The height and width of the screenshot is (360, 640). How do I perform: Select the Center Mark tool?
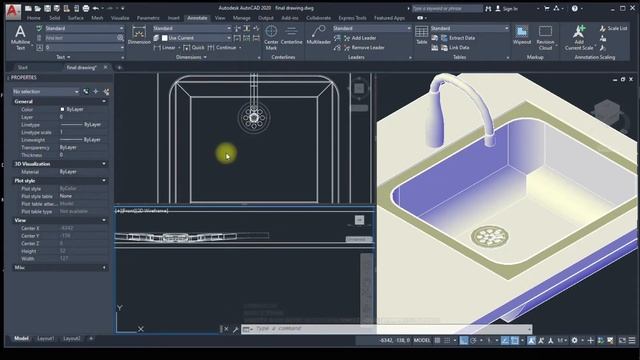coord(271,37)
